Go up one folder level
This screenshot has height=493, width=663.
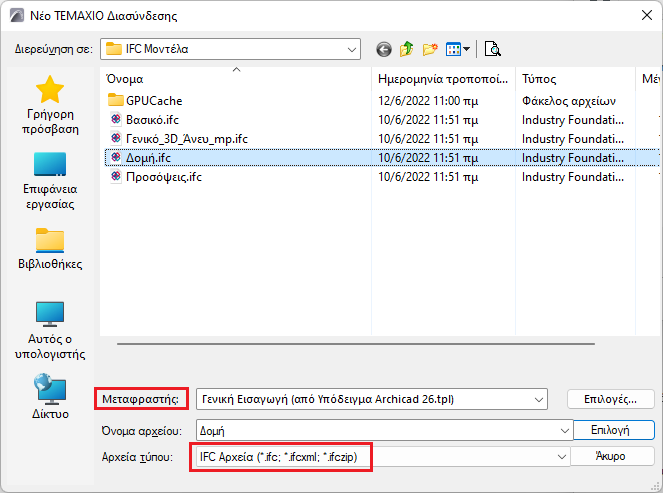[406, 49]
